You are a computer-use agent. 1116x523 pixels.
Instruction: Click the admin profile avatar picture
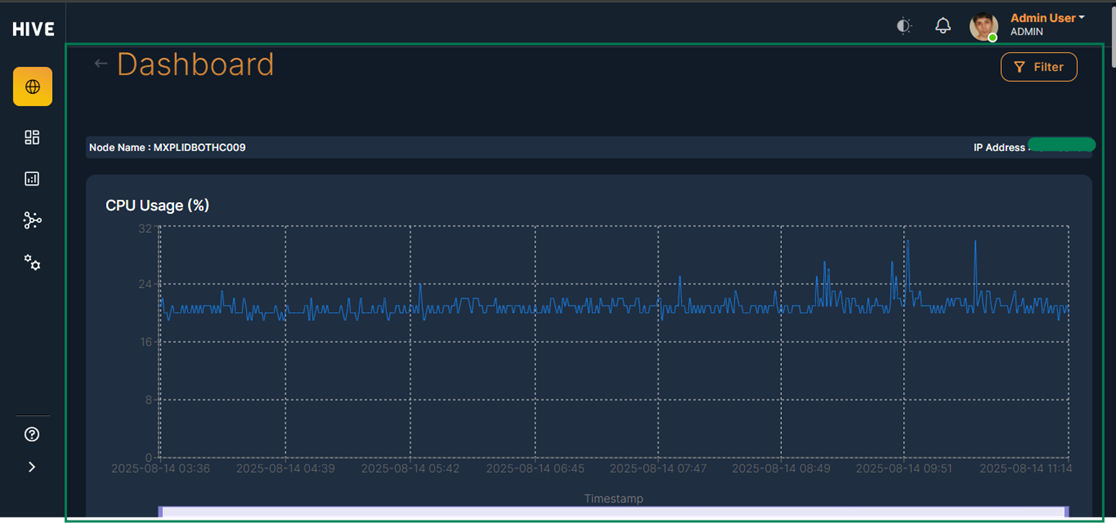point(983,27)
